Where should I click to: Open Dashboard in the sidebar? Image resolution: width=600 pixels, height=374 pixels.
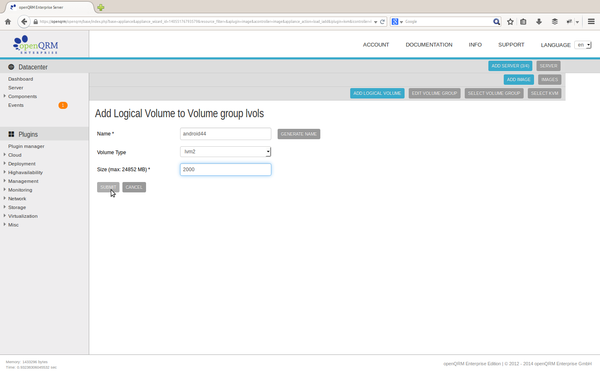click(x=21, y=79)
